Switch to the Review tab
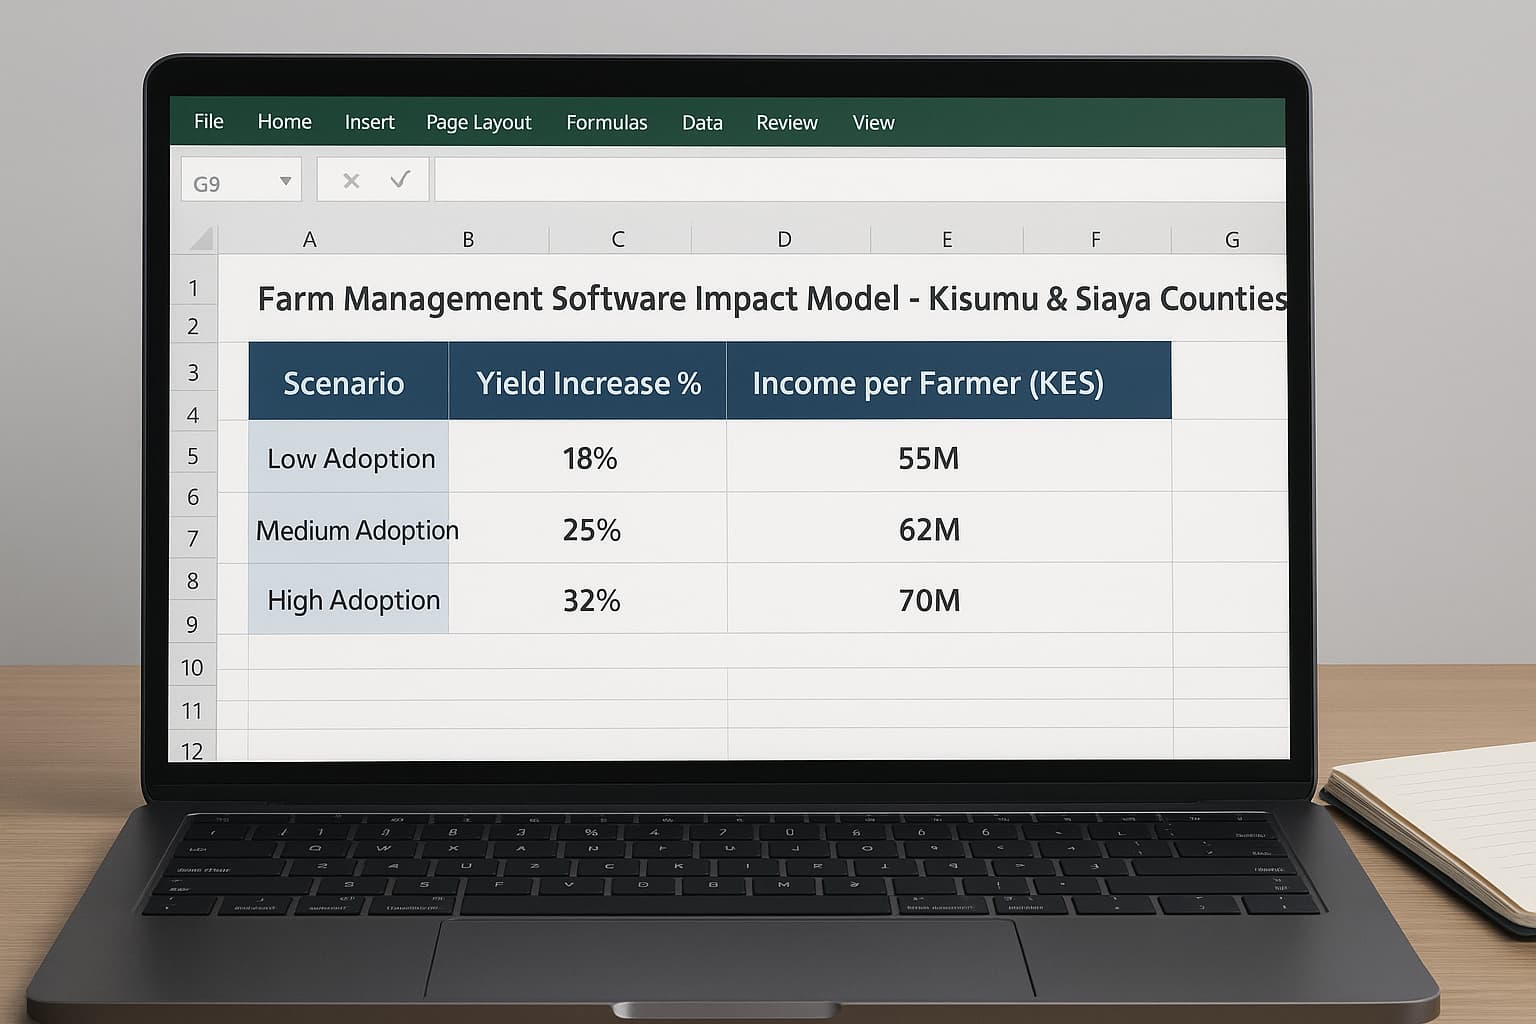The width and height of the screenshot is (1536, 1024). 786,122
